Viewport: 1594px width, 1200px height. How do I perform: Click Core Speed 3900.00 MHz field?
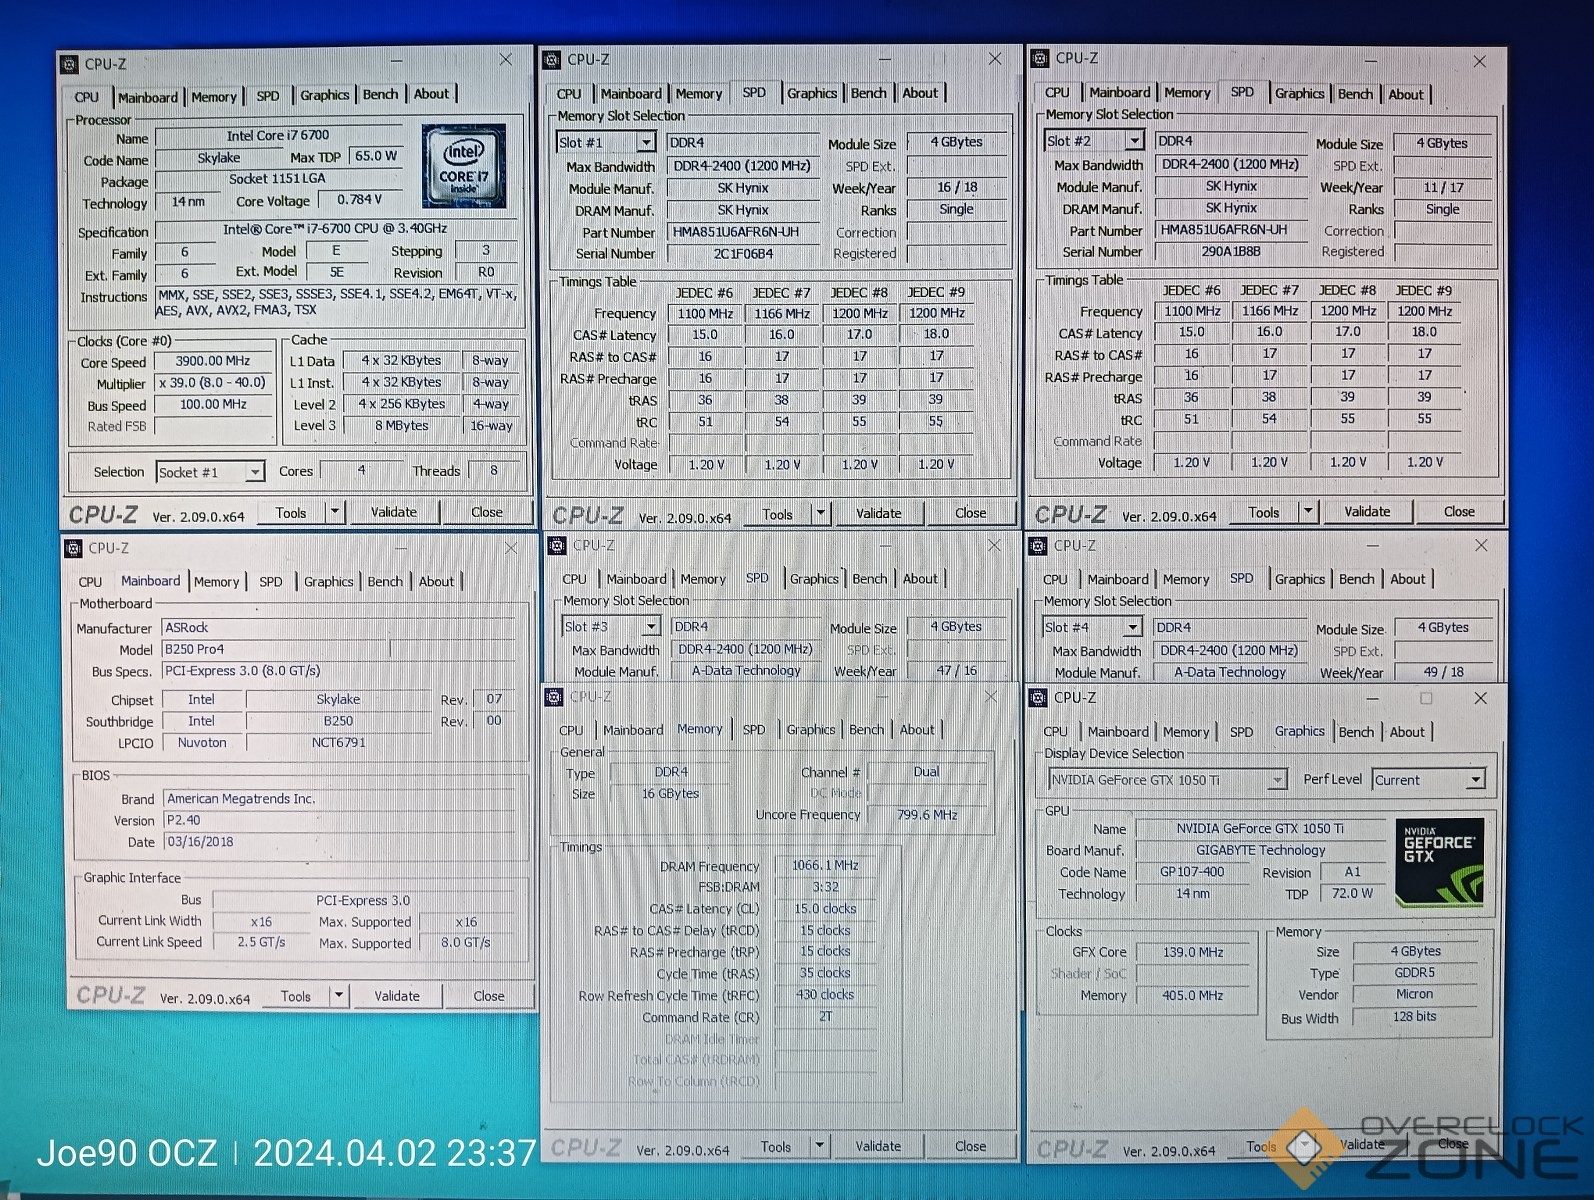tap(213, 361)
